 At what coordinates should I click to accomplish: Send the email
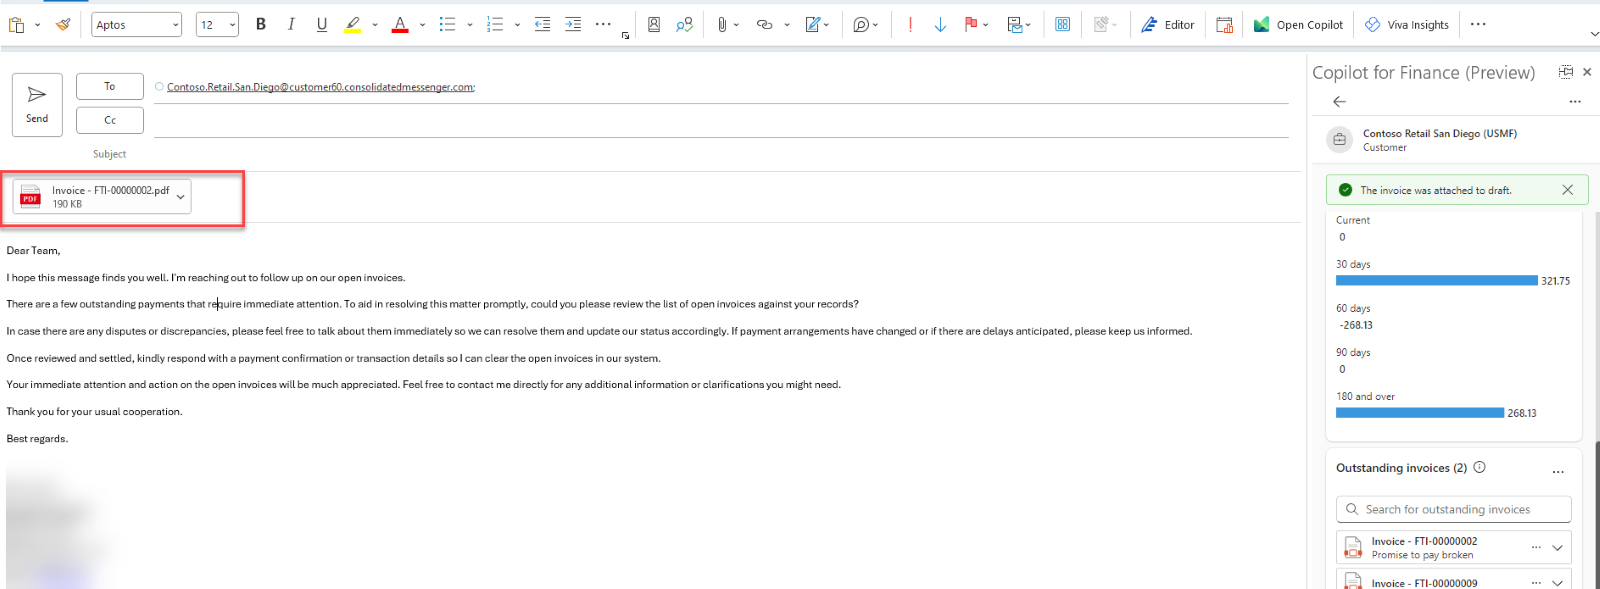pos(37,104)
